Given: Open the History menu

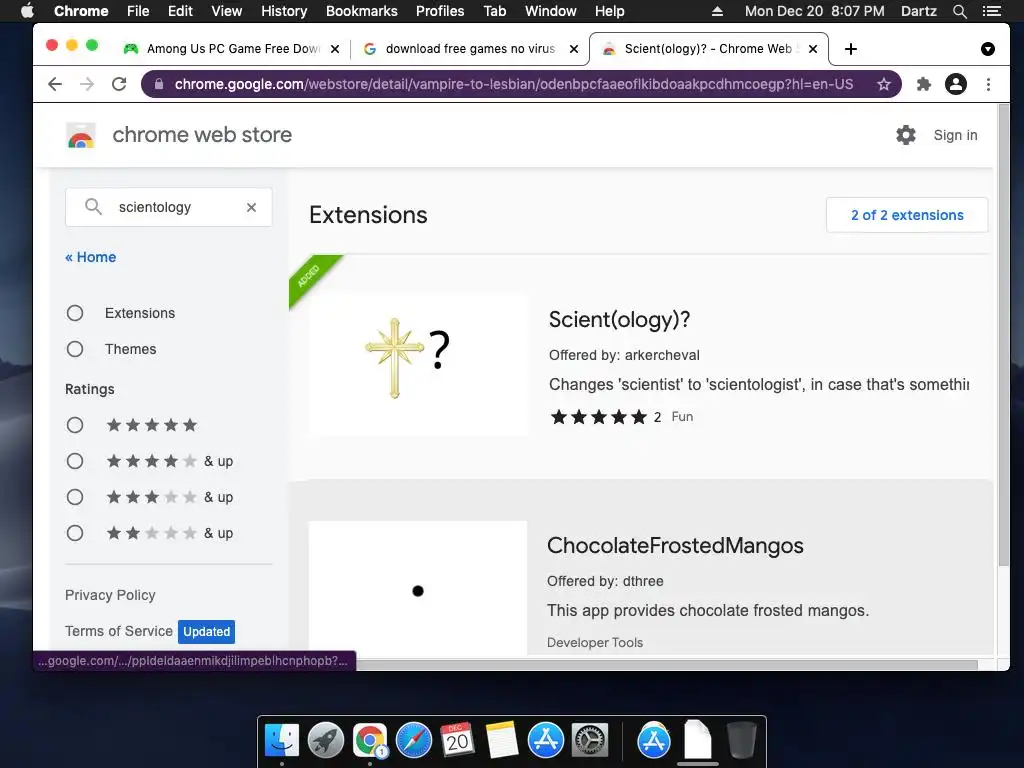Looking at the screenshot, I should [284, 11].
